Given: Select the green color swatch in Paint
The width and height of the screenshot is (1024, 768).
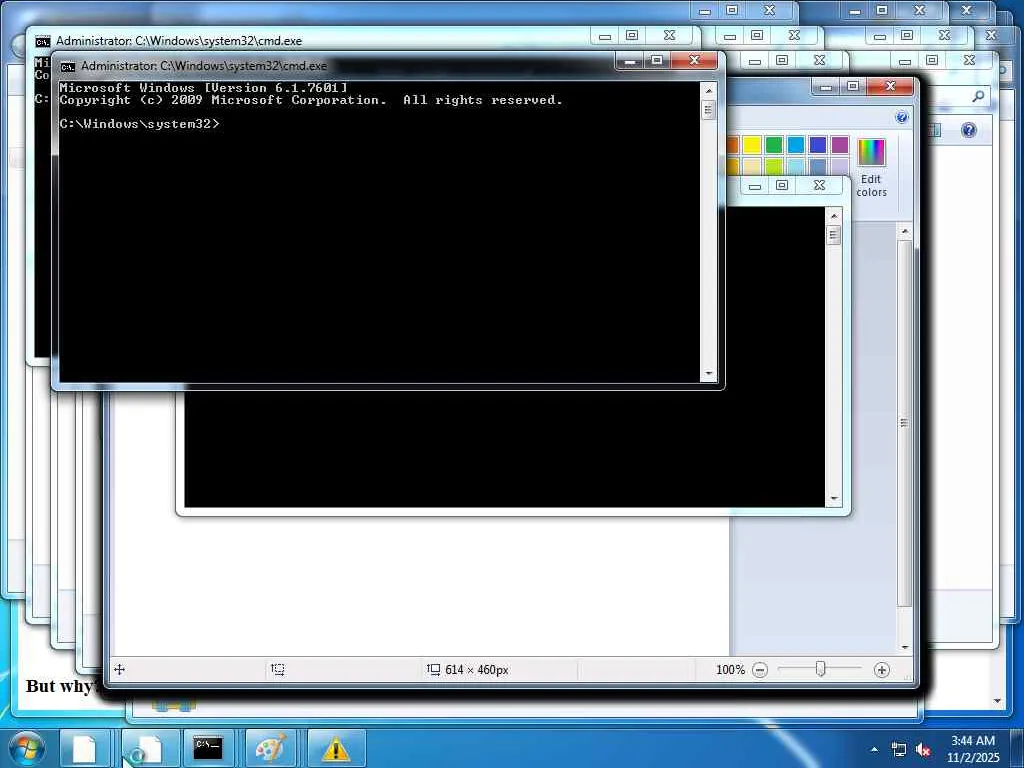Looking at the screenshot, I should (x=774, y=144).
